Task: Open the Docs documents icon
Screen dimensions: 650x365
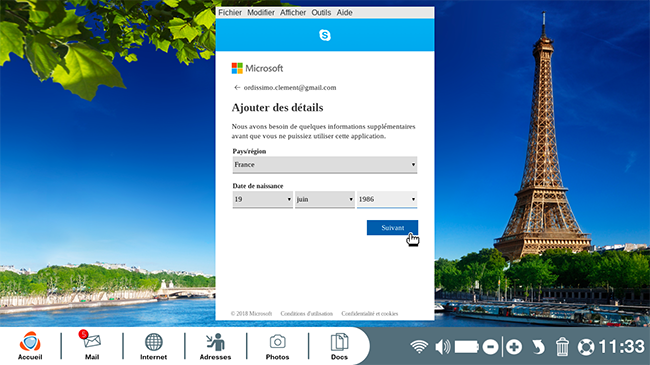Action: [339, 346]
